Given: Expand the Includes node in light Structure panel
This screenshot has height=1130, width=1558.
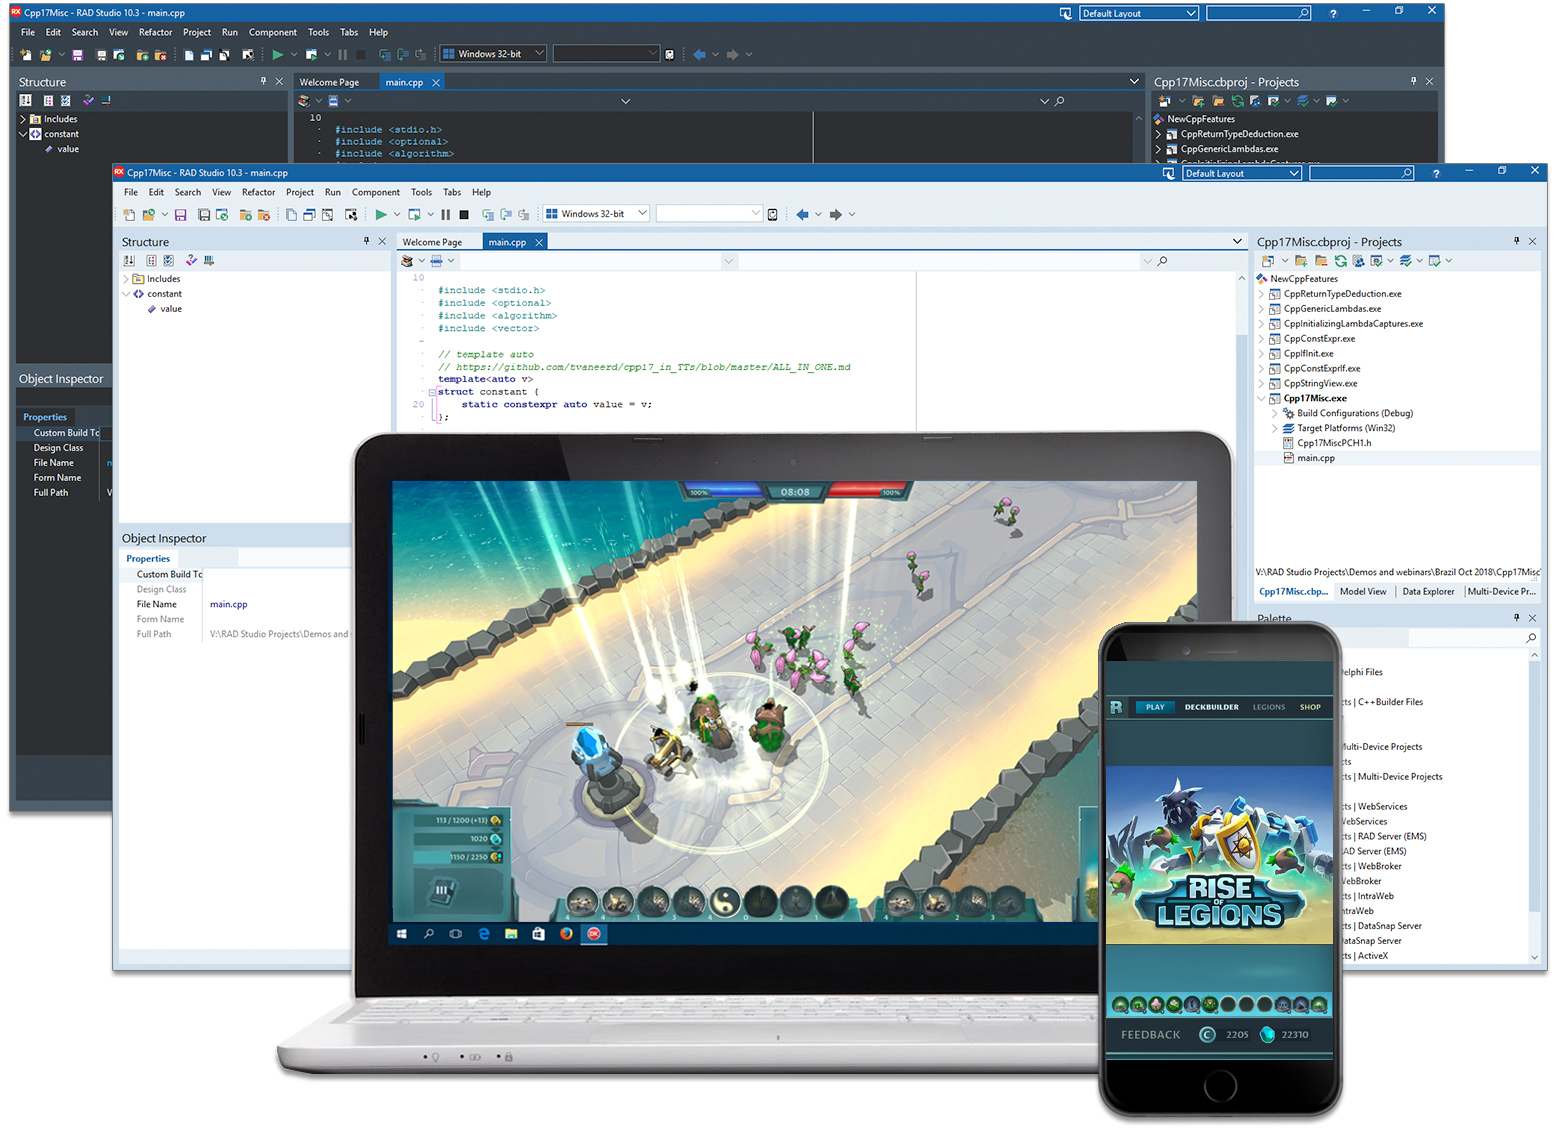Looking at the screenshot, I should 126,279.
